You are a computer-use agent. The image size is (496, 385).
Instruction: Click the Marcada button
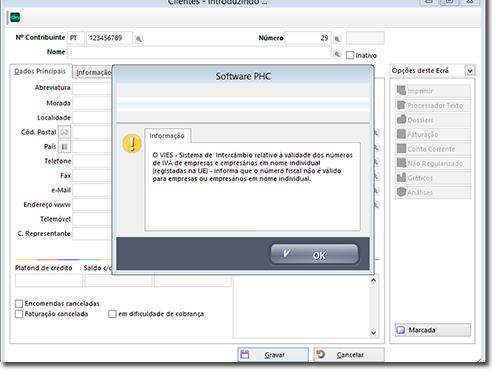pyautogui.click(x=433, y=330)
